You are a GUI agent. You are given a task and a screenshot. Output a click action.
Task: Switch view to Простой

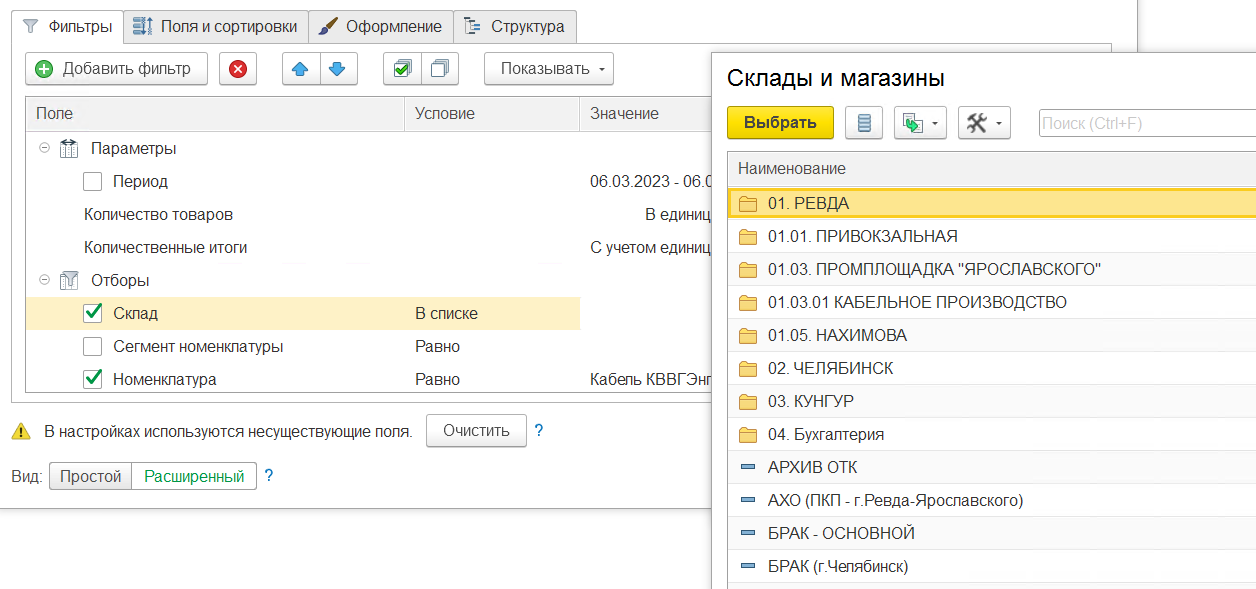[x=90, y=476]
